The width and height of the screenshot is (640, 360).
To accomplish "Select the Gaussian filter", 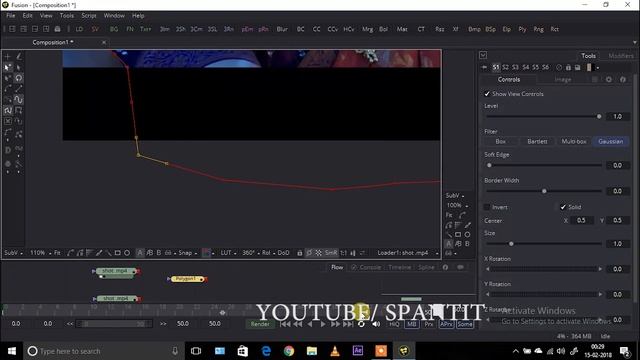I will coord(611,141).
